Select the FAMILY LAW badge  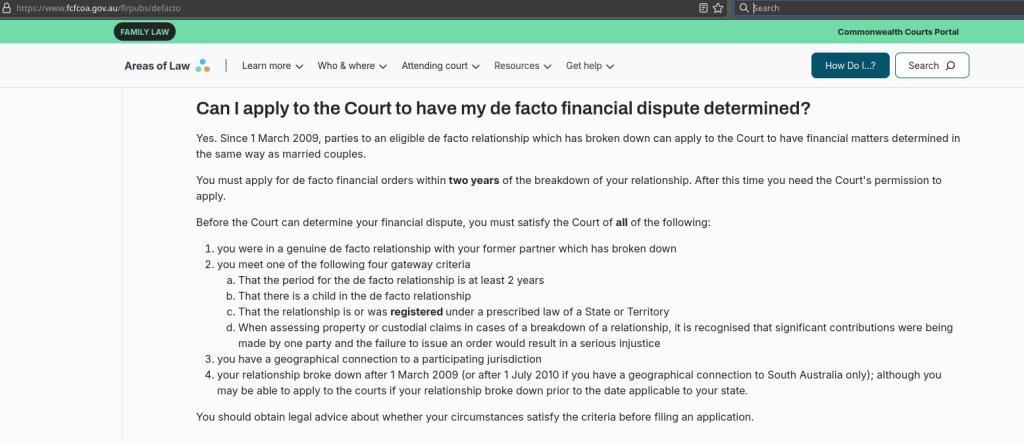pos(145,32)
